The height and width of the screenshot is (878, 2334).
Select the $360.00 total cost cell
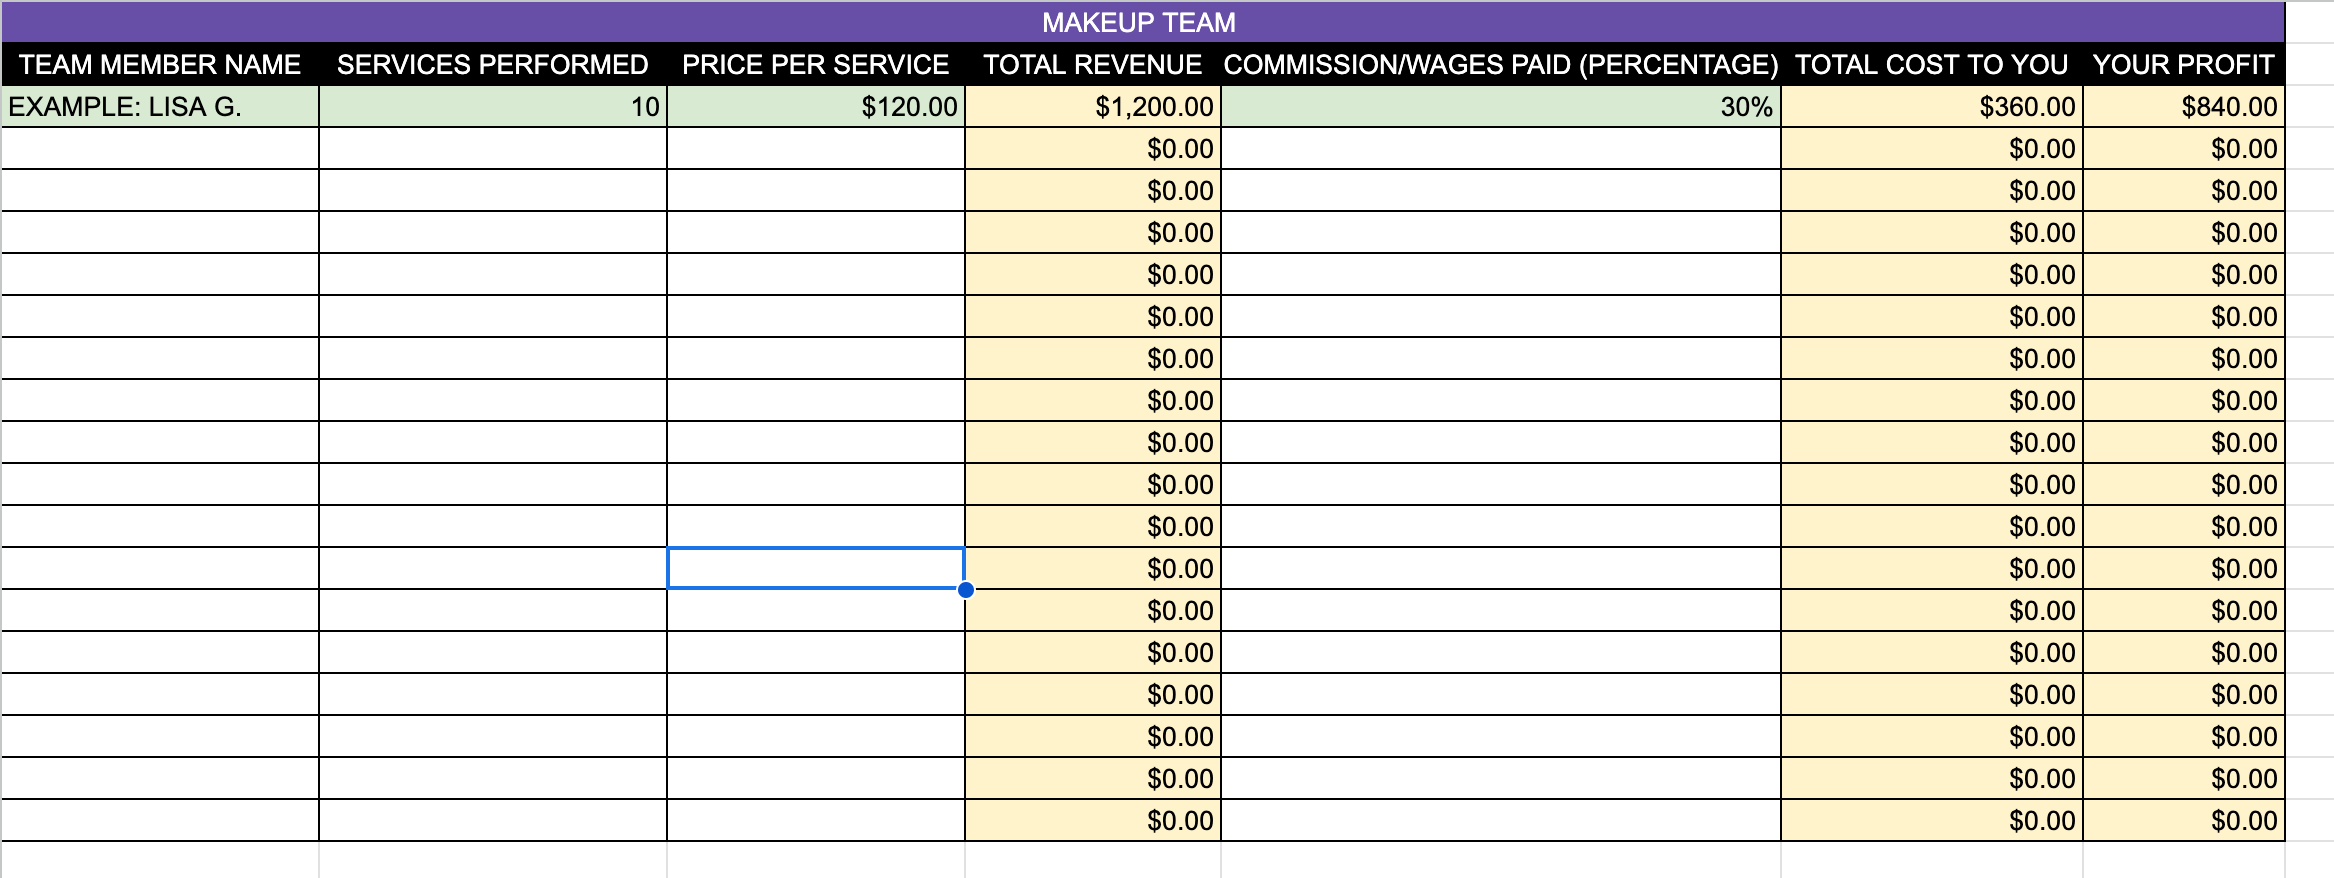[1931, 107]
